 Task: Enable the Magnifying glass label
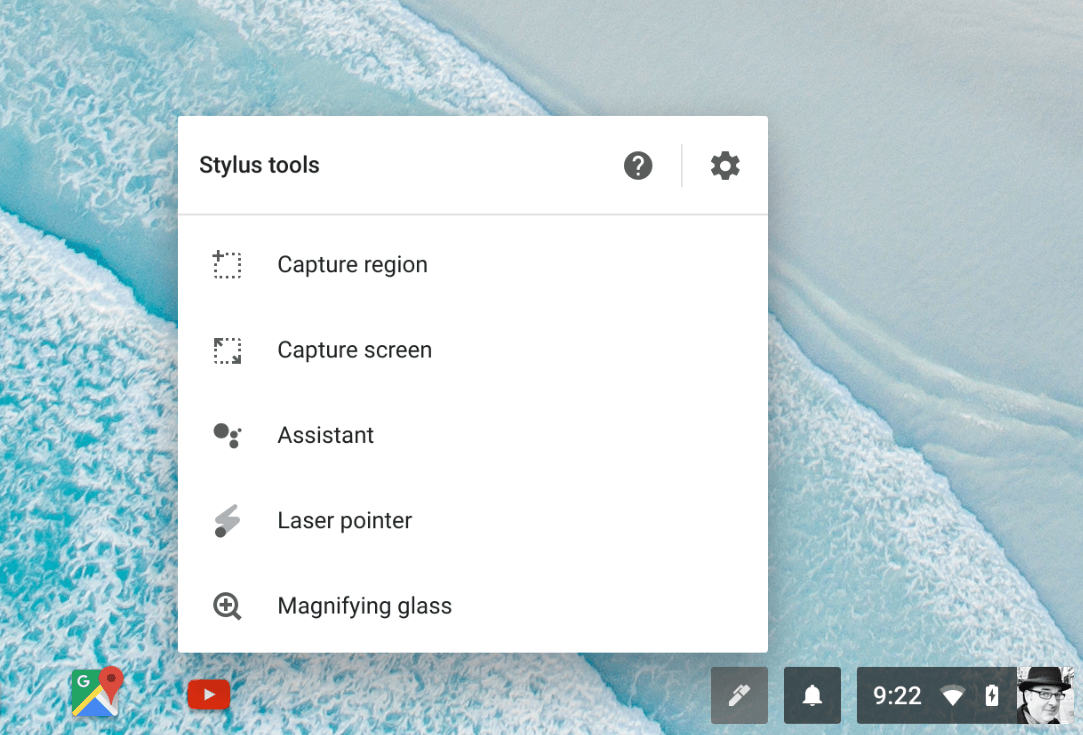[364, 606]
